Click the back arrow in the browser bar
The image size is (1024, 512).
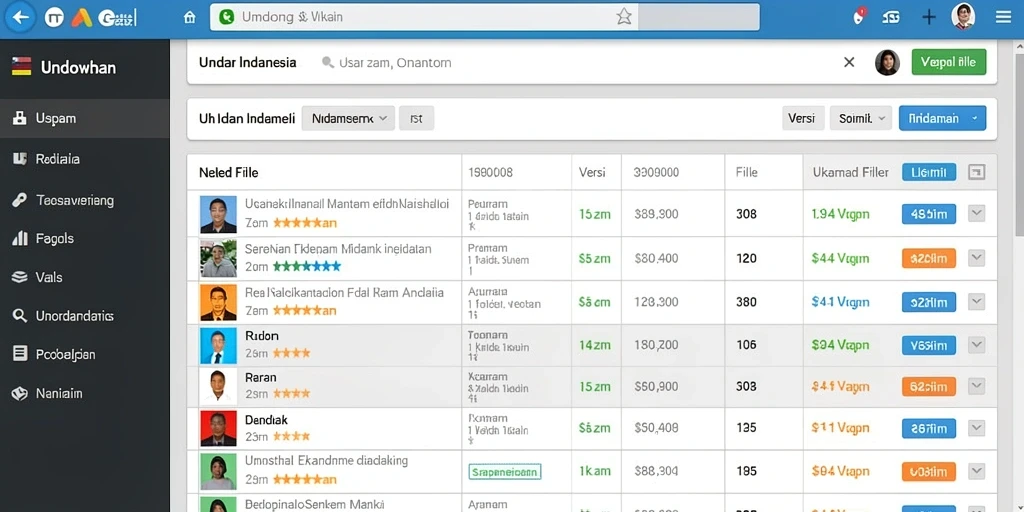point(20,18)
